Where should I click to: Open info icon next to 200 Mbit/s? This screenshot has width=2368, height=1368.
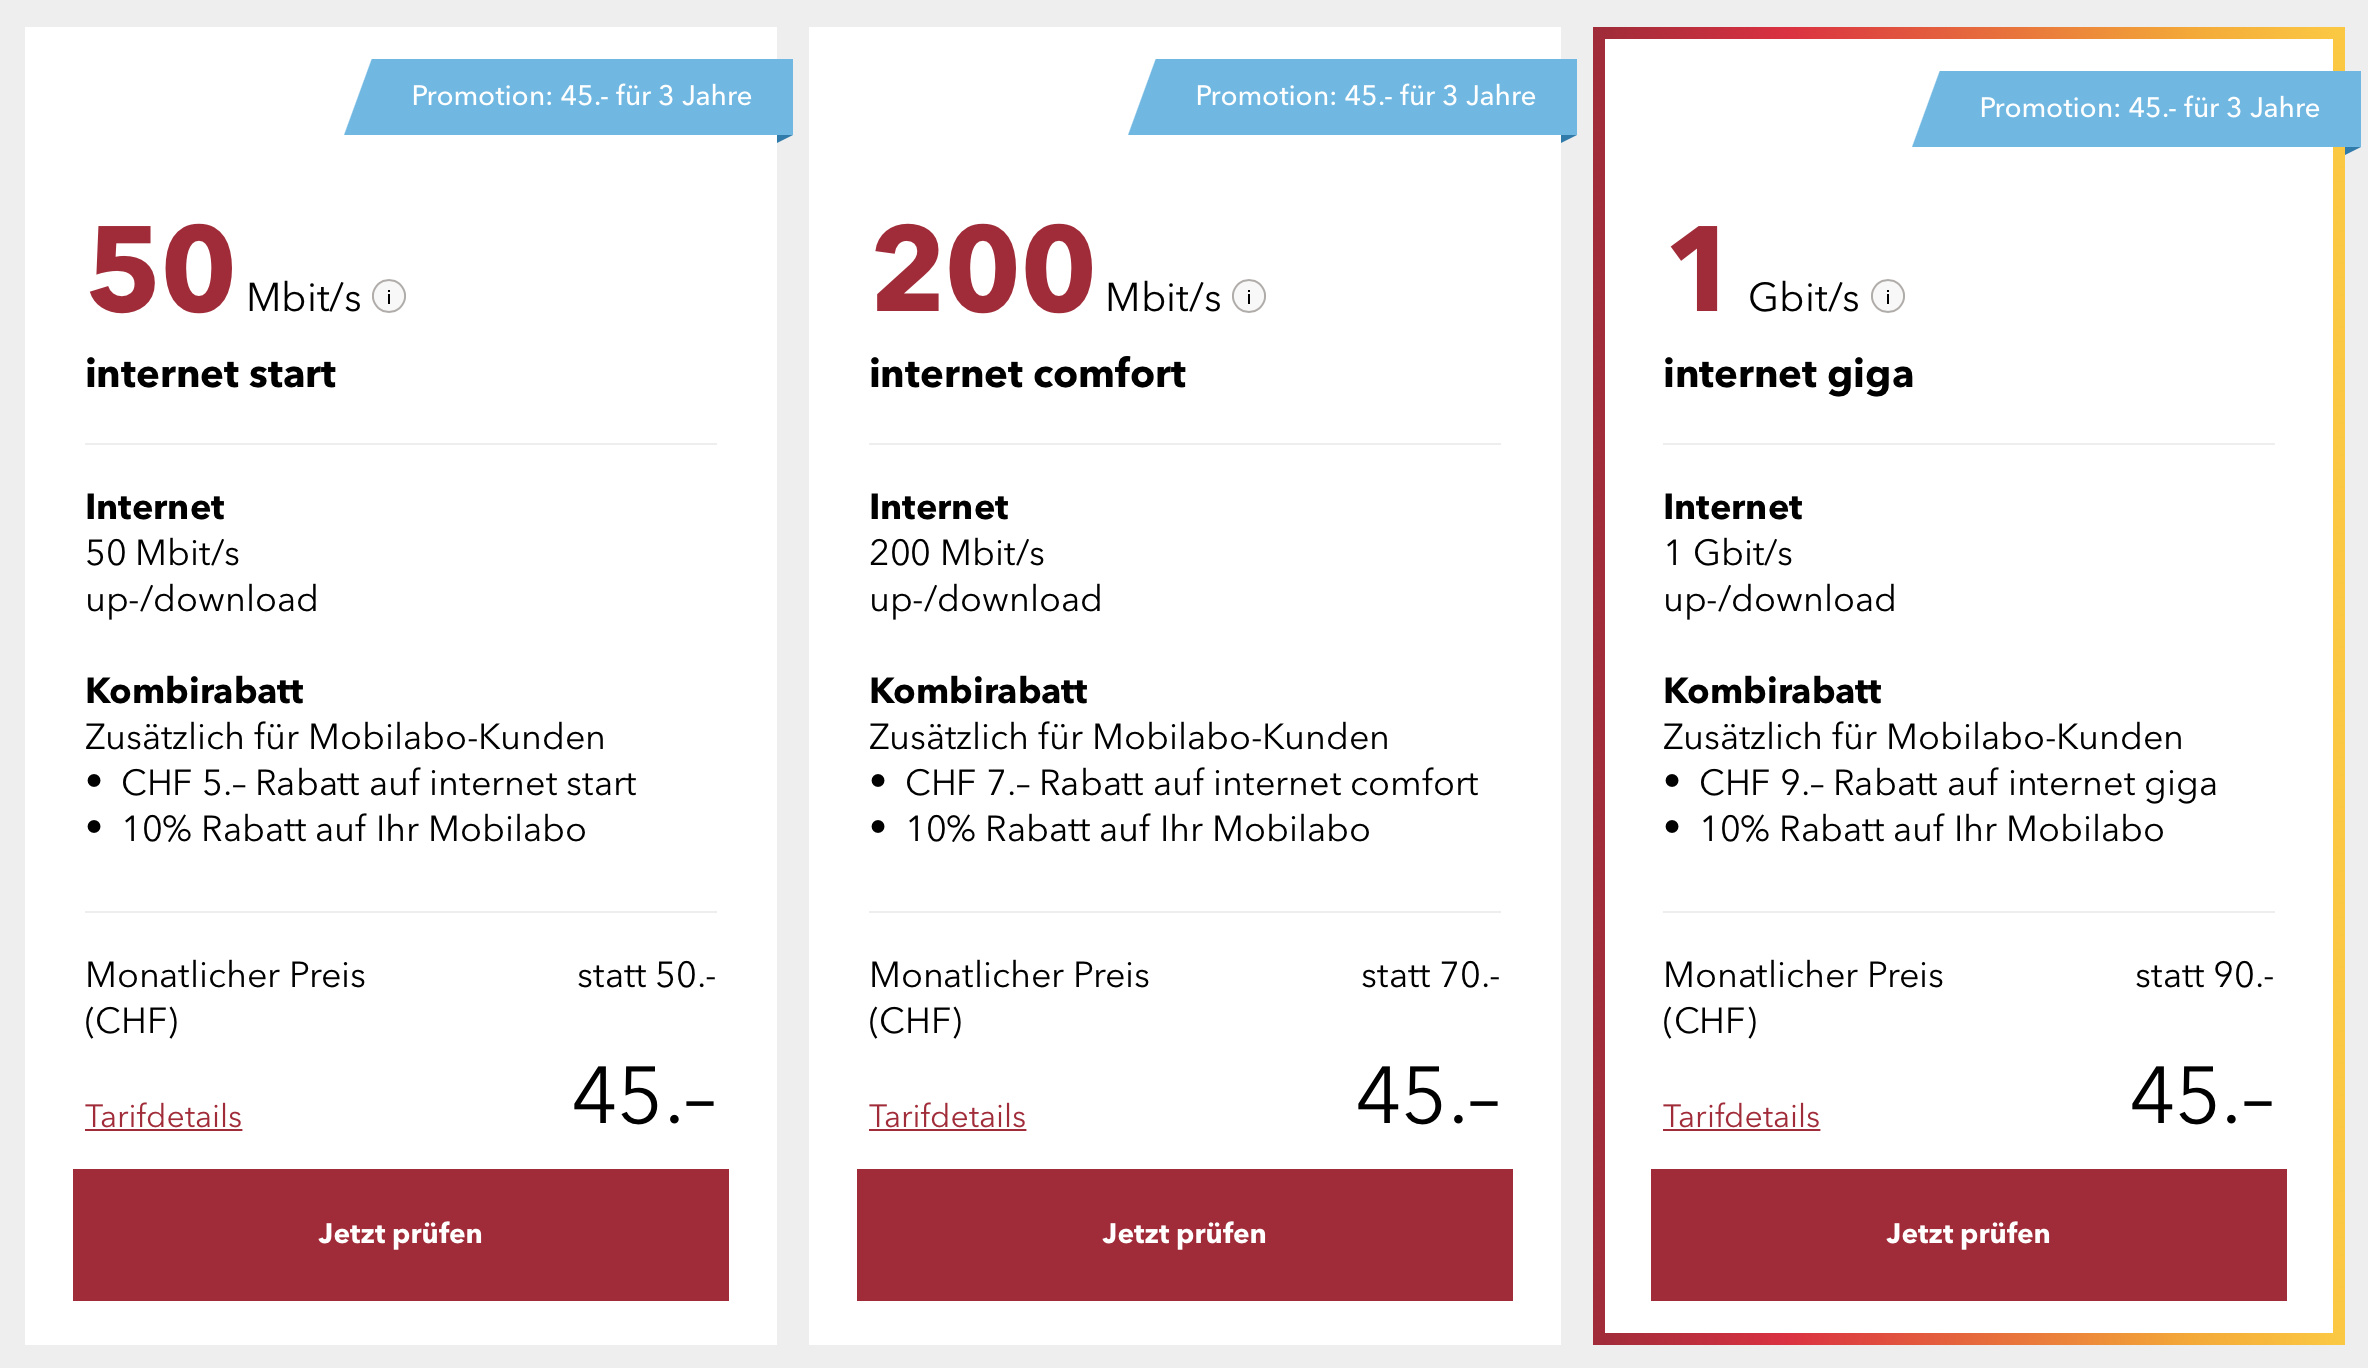(1249, 297)
